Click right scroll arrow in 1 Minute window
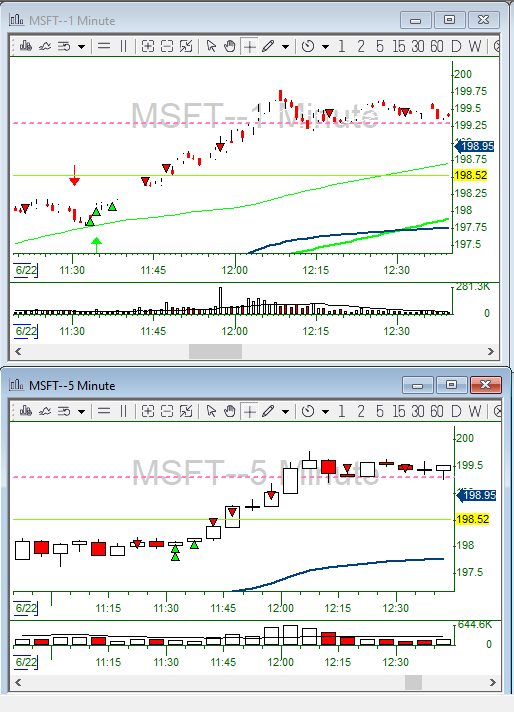Viewport: 514px width, 712px height. 490,351
